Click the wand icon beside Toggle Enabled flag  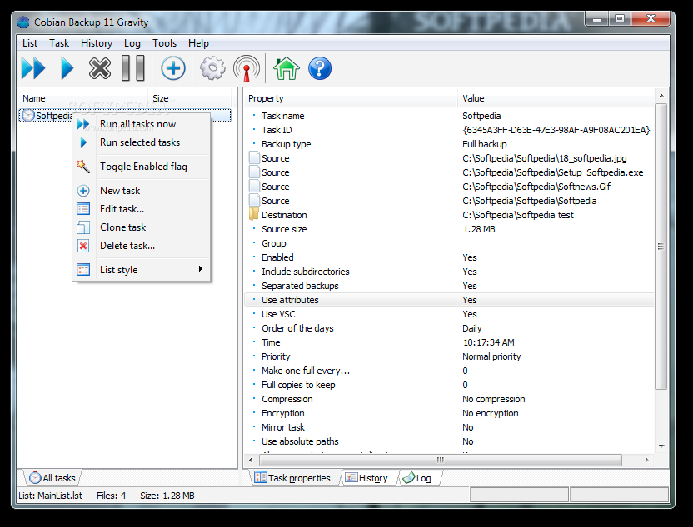pos(83,167)
